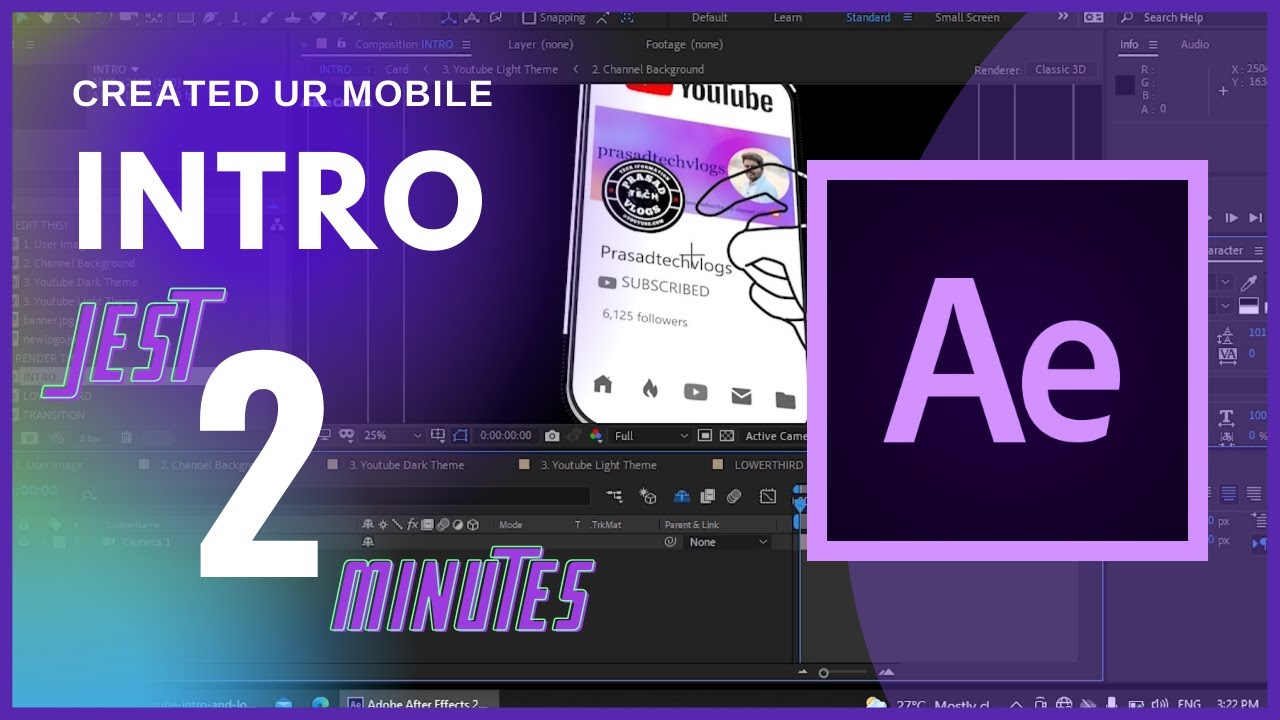This screenshot has height=720, width=1280.
Task: Toggle the region of interest icon
Action: (x=705, y=436)
